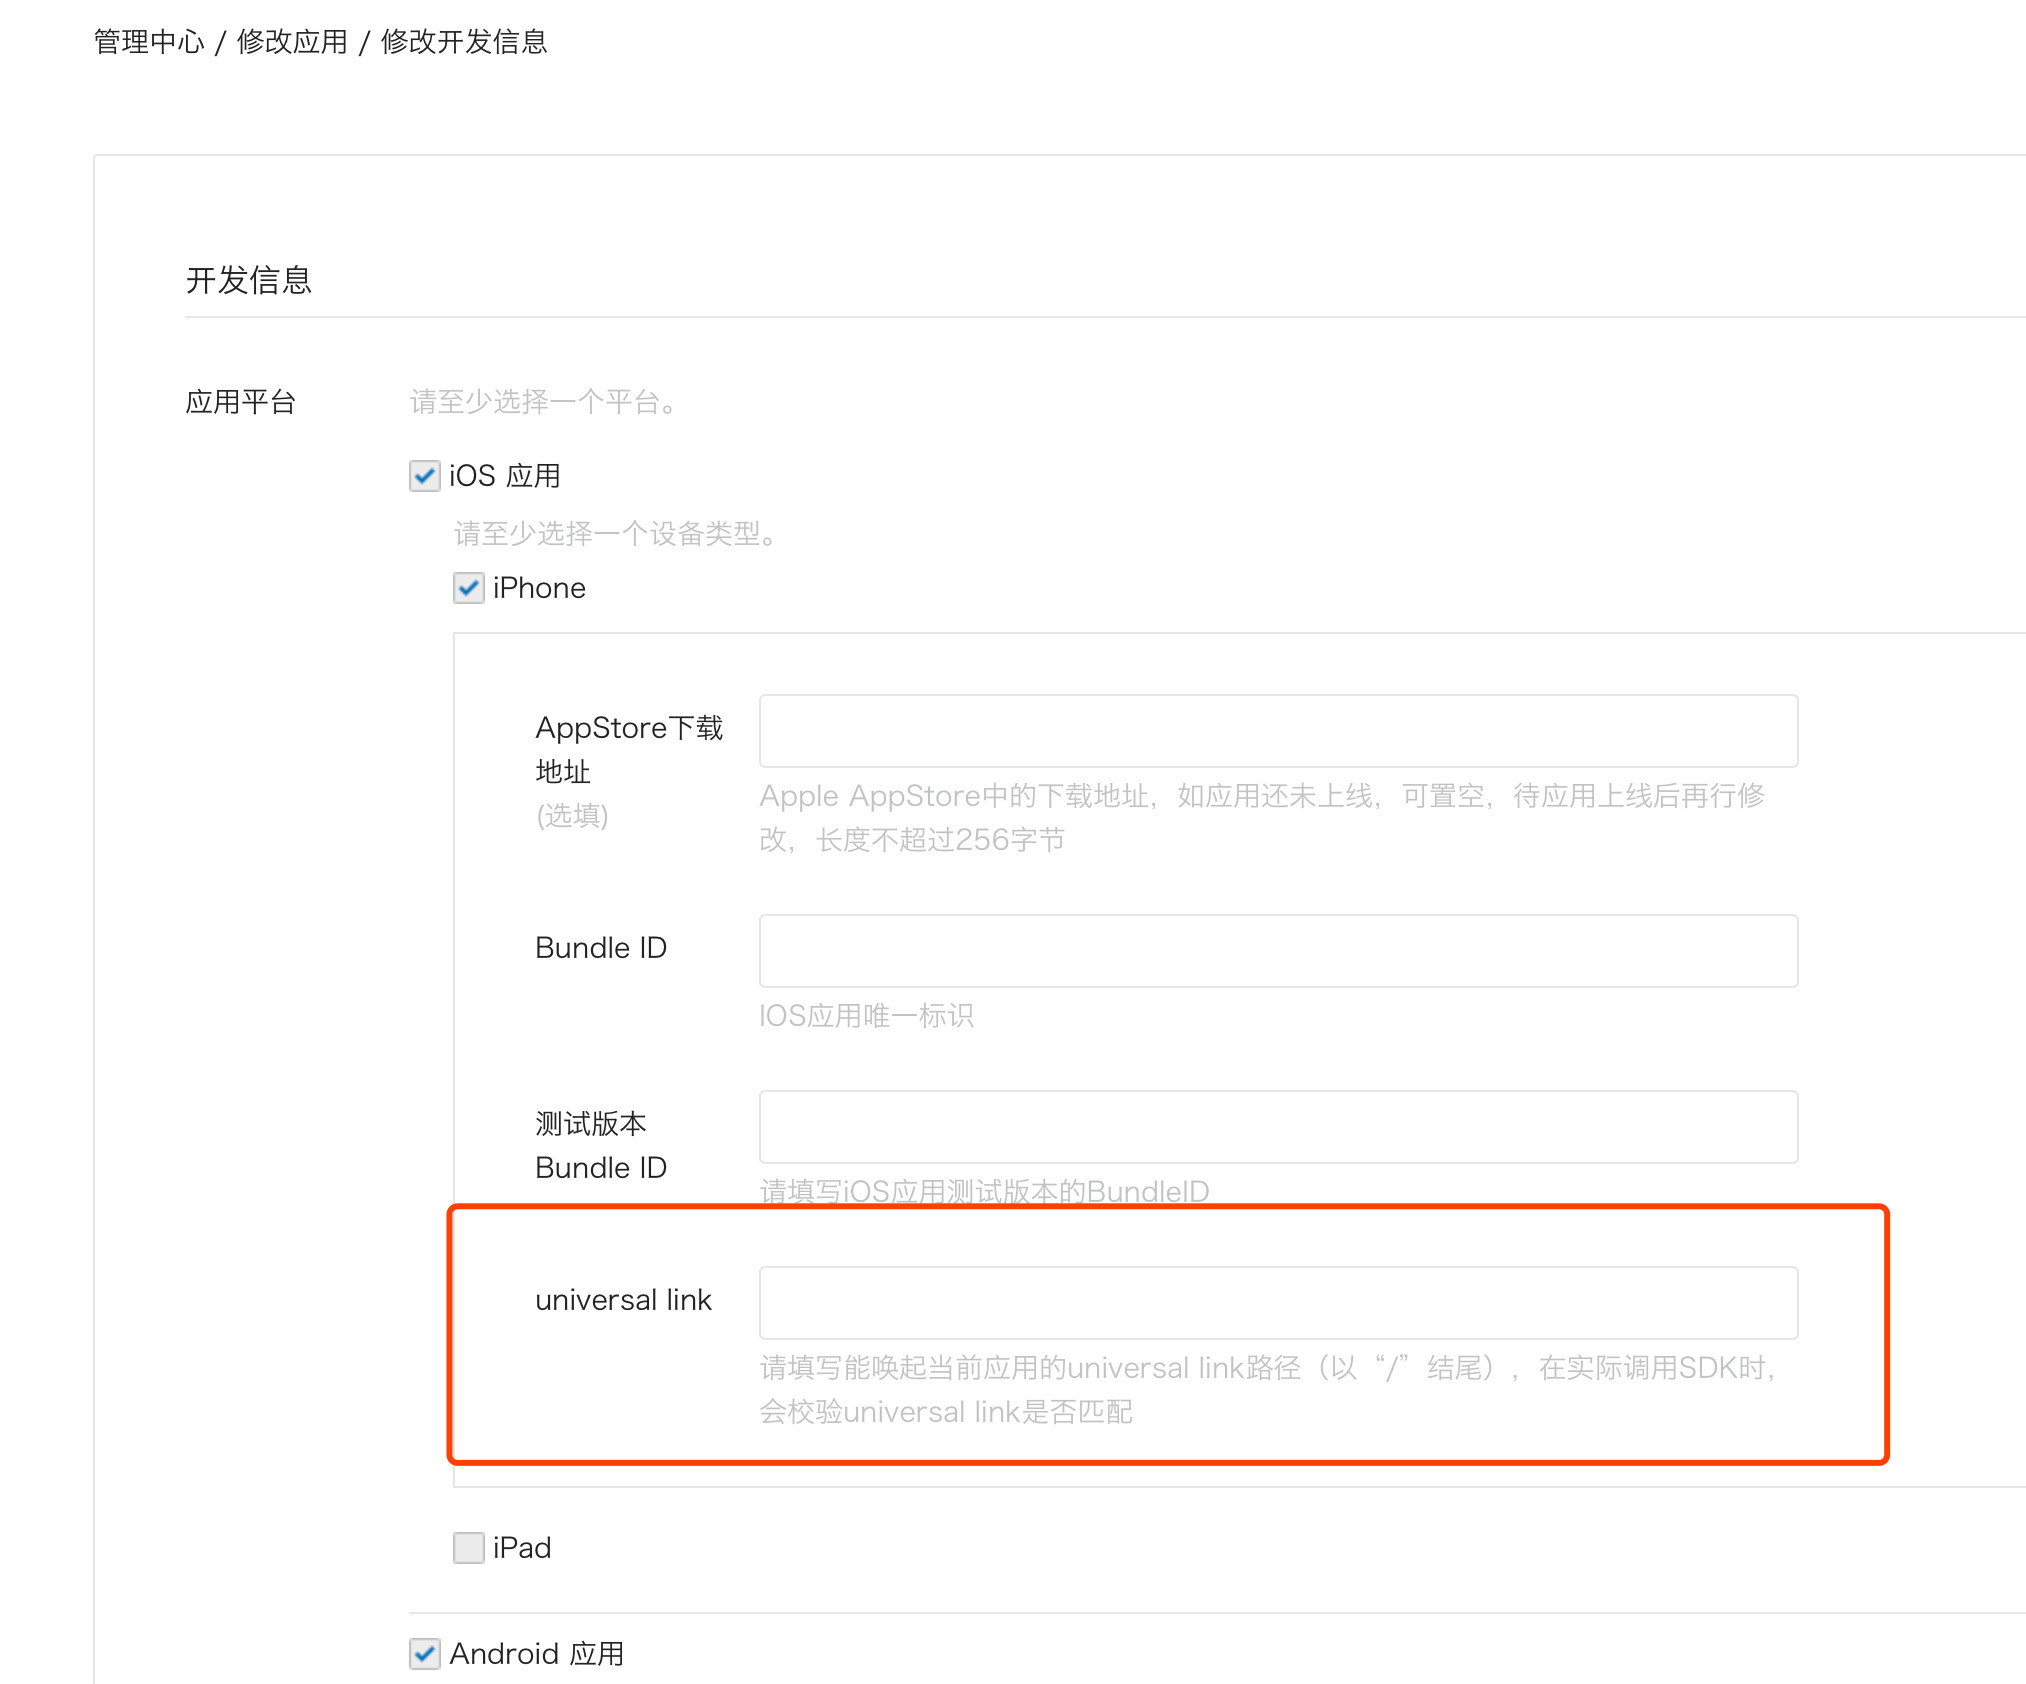This screenshot has width=2026, height=1684.
Task: Click the iPad label text
Action: [x=522, y=1548]
